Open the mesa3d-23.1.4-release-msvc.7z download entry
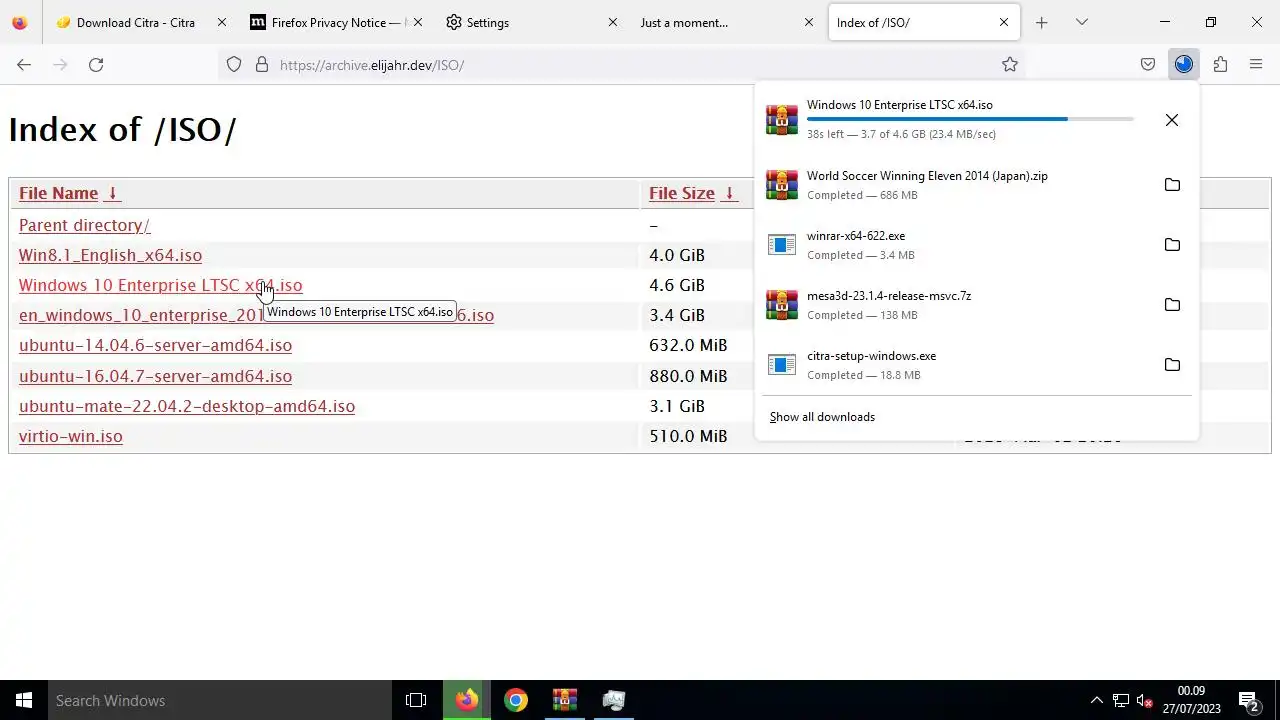Screen dimensions: 1280x720 coord(955,305)
